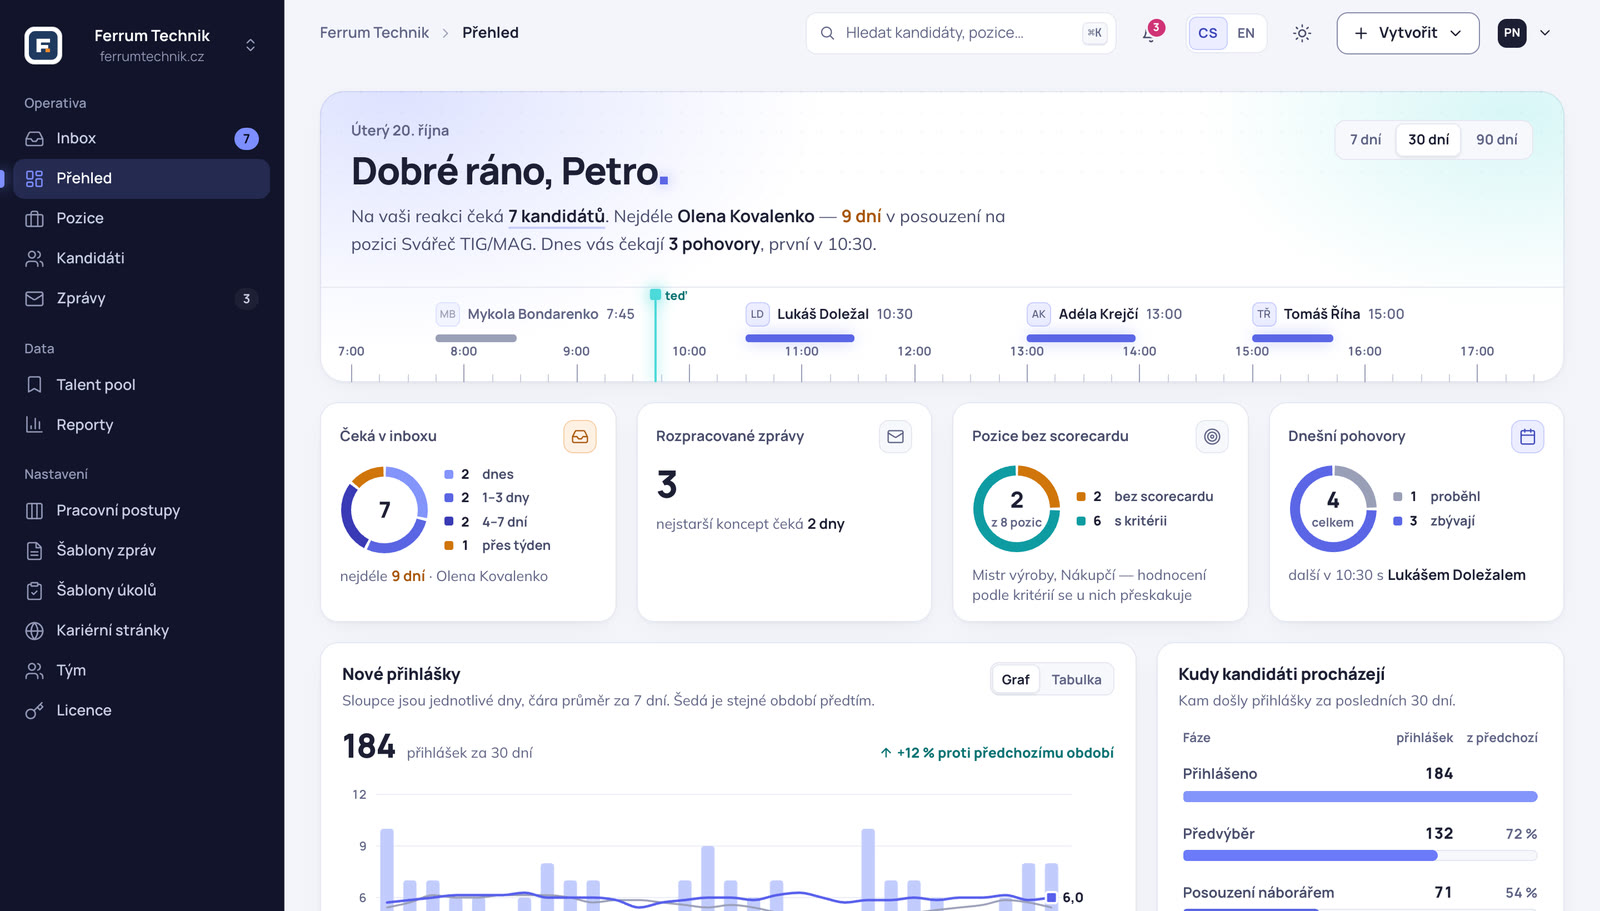Open notifications bell with 3 alerts

1150,33
